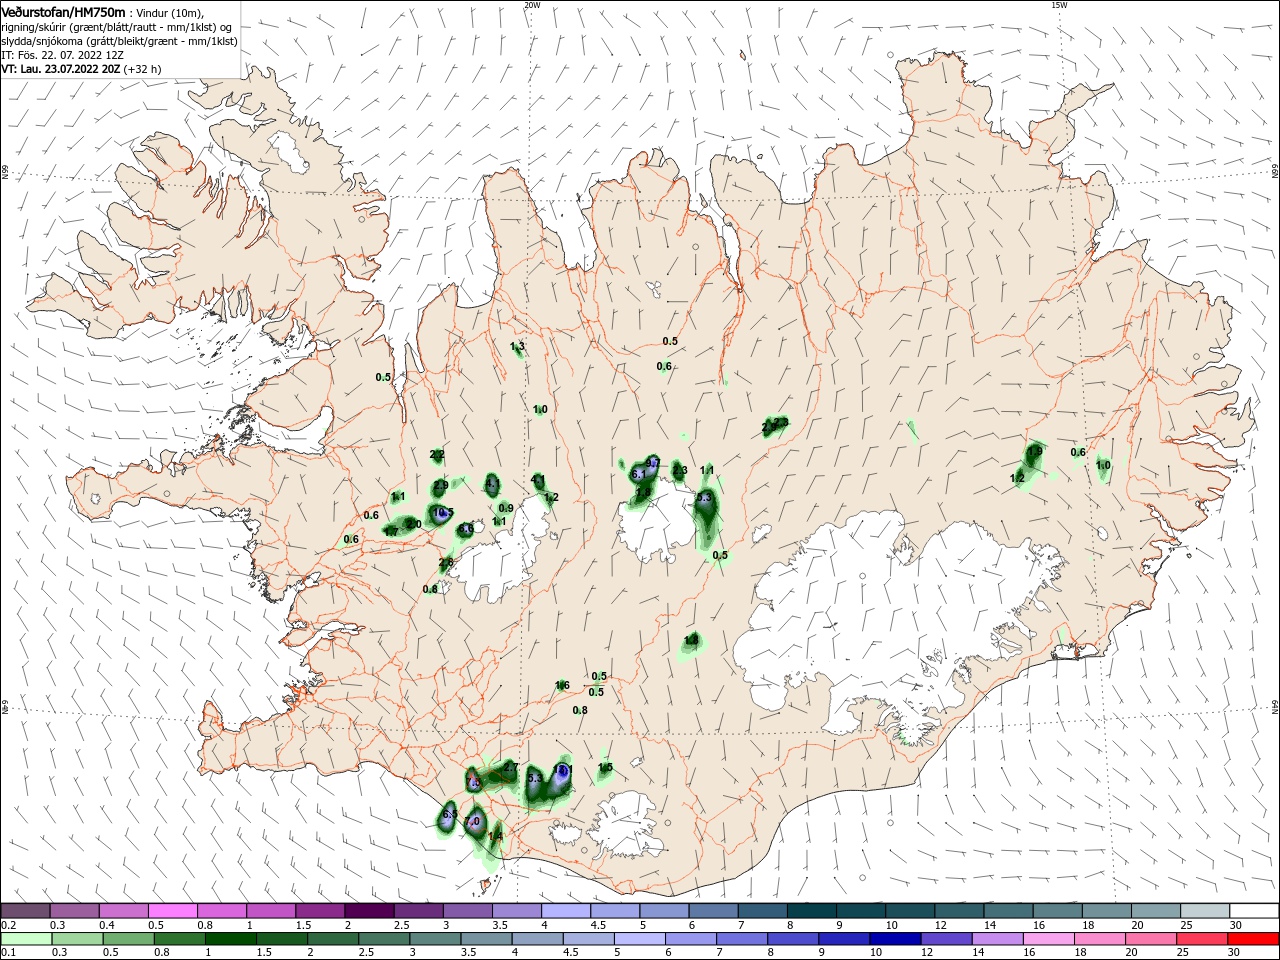Screen dimensions: 1280x960
Task: Click the bright pink swatch between 0.5 and 0.8
Action: coord(172,910)
